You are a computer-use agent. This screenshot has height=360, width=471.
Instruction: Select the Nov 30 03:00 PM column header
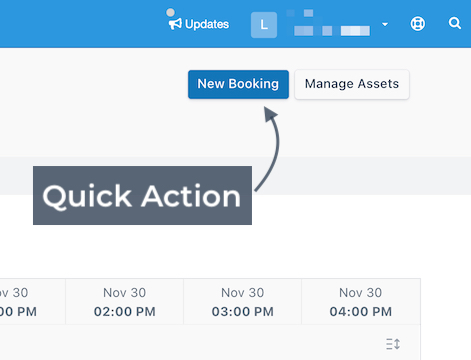tap(242, 302)
